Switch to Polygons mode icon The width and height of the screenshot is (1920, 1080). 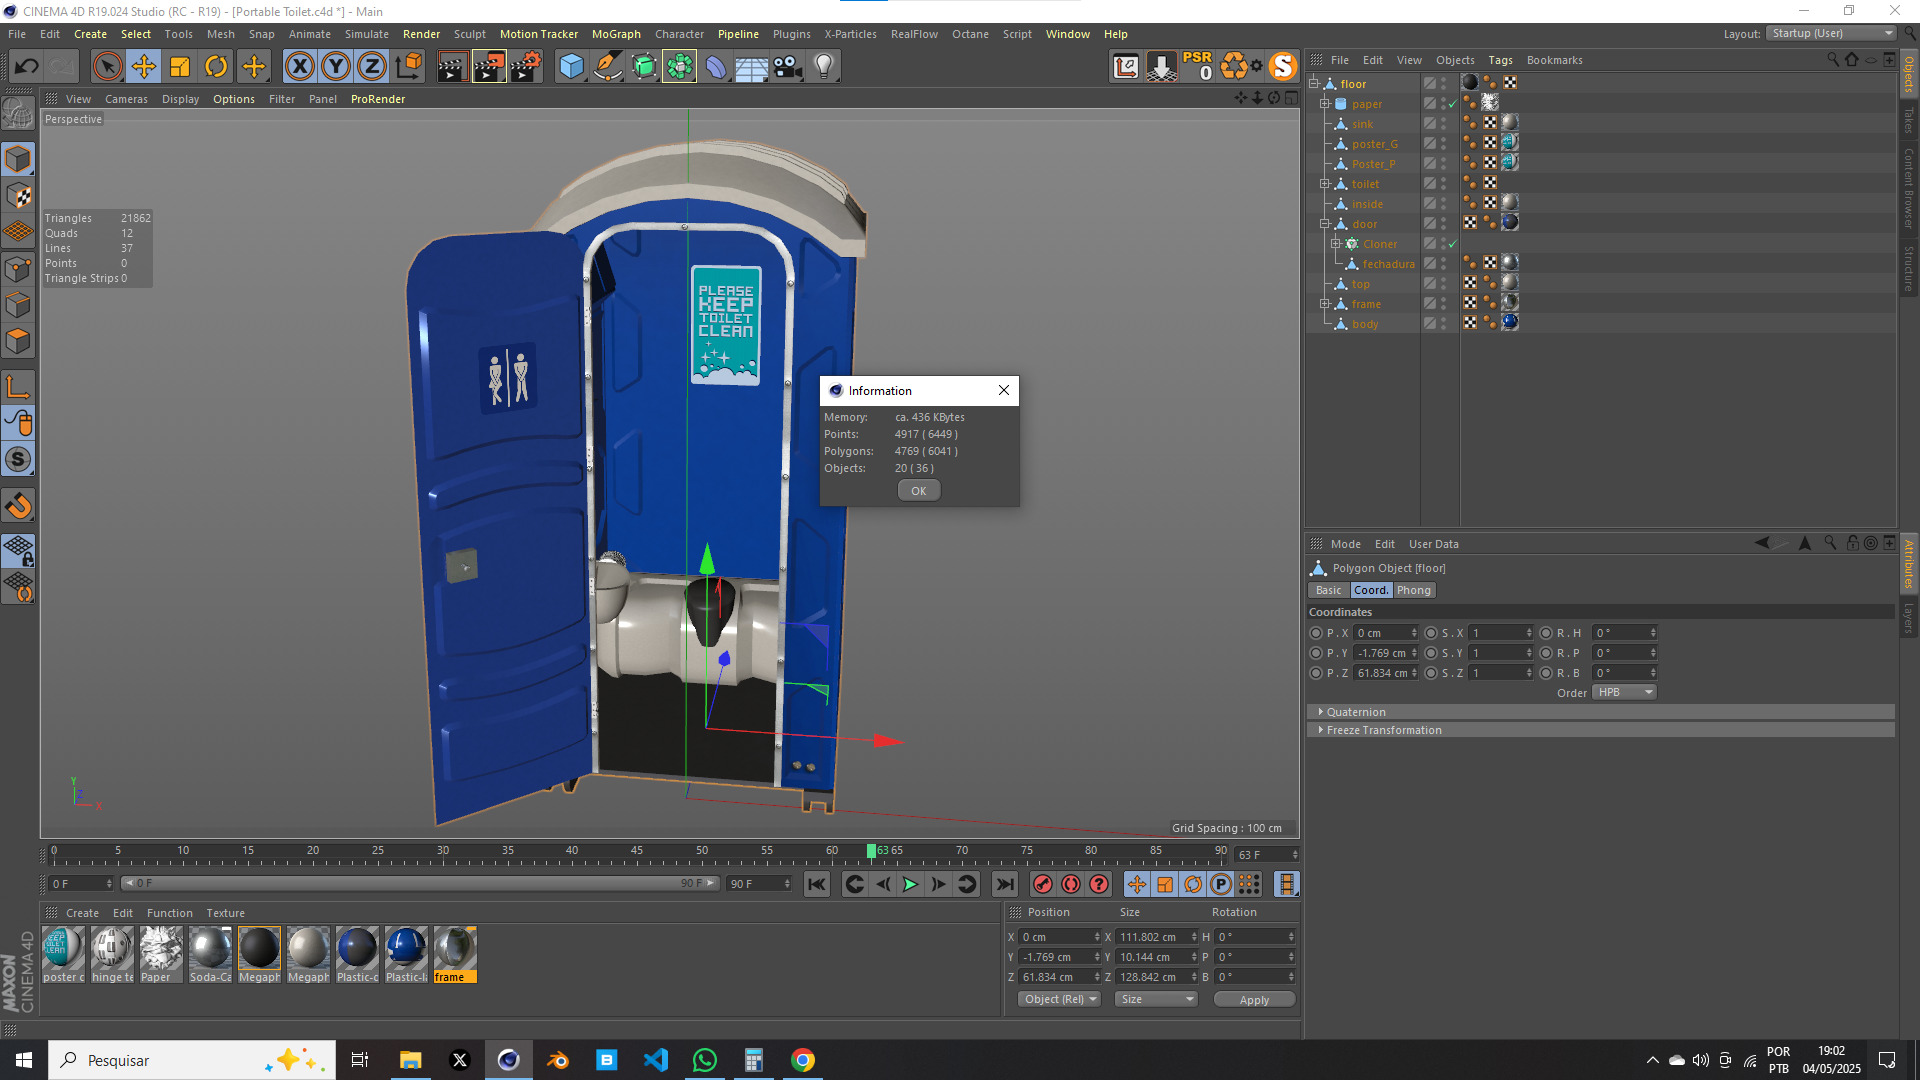pyautogui.click(x=18, y=341)
